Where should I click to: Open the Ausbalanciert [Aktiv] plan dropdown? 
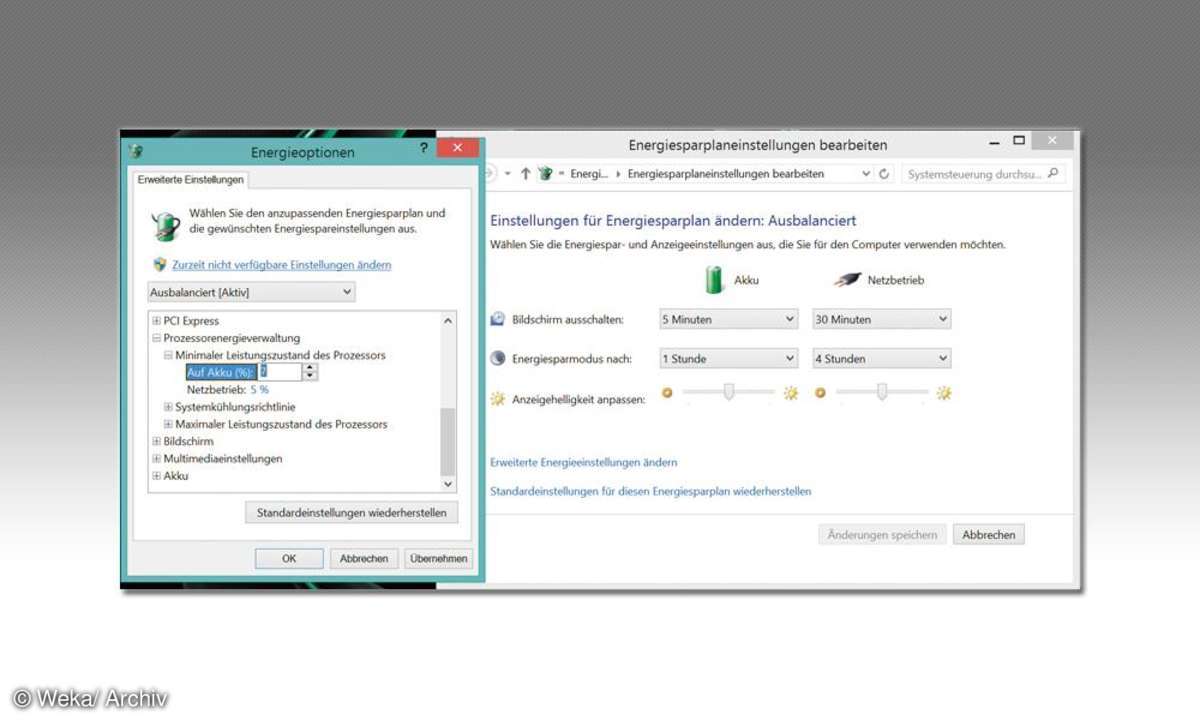250,292
